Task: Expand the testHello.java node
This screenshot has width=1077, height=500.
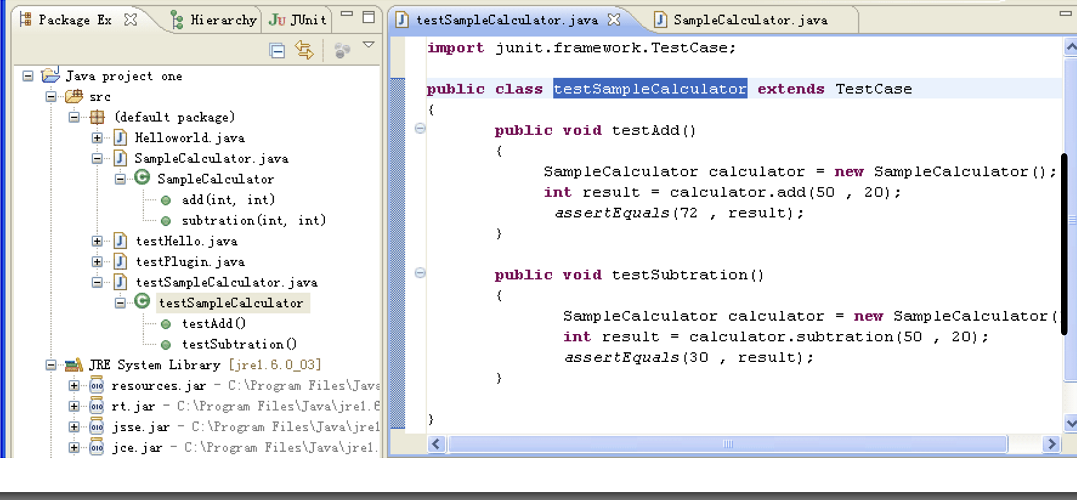Action: click(97, 241)
